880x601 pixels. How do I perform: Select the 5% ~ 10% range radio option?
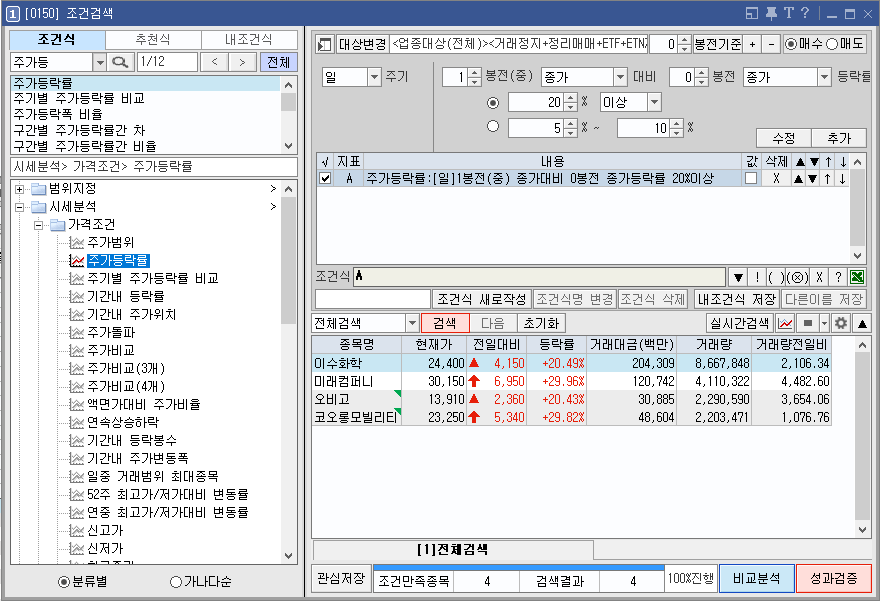coord(493,126)
